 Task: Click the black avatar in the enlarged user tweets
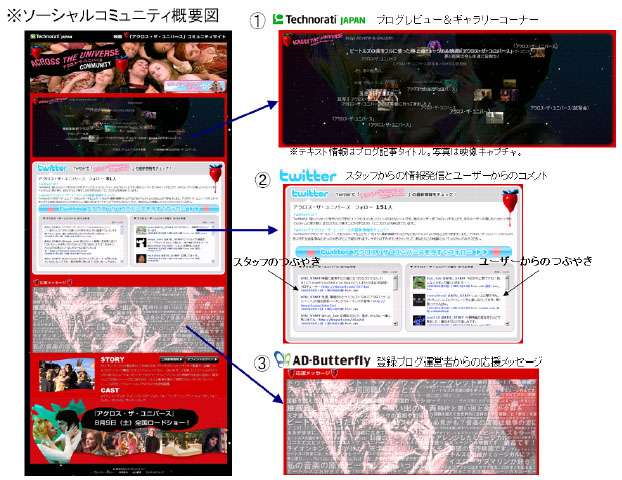[419, 300]
